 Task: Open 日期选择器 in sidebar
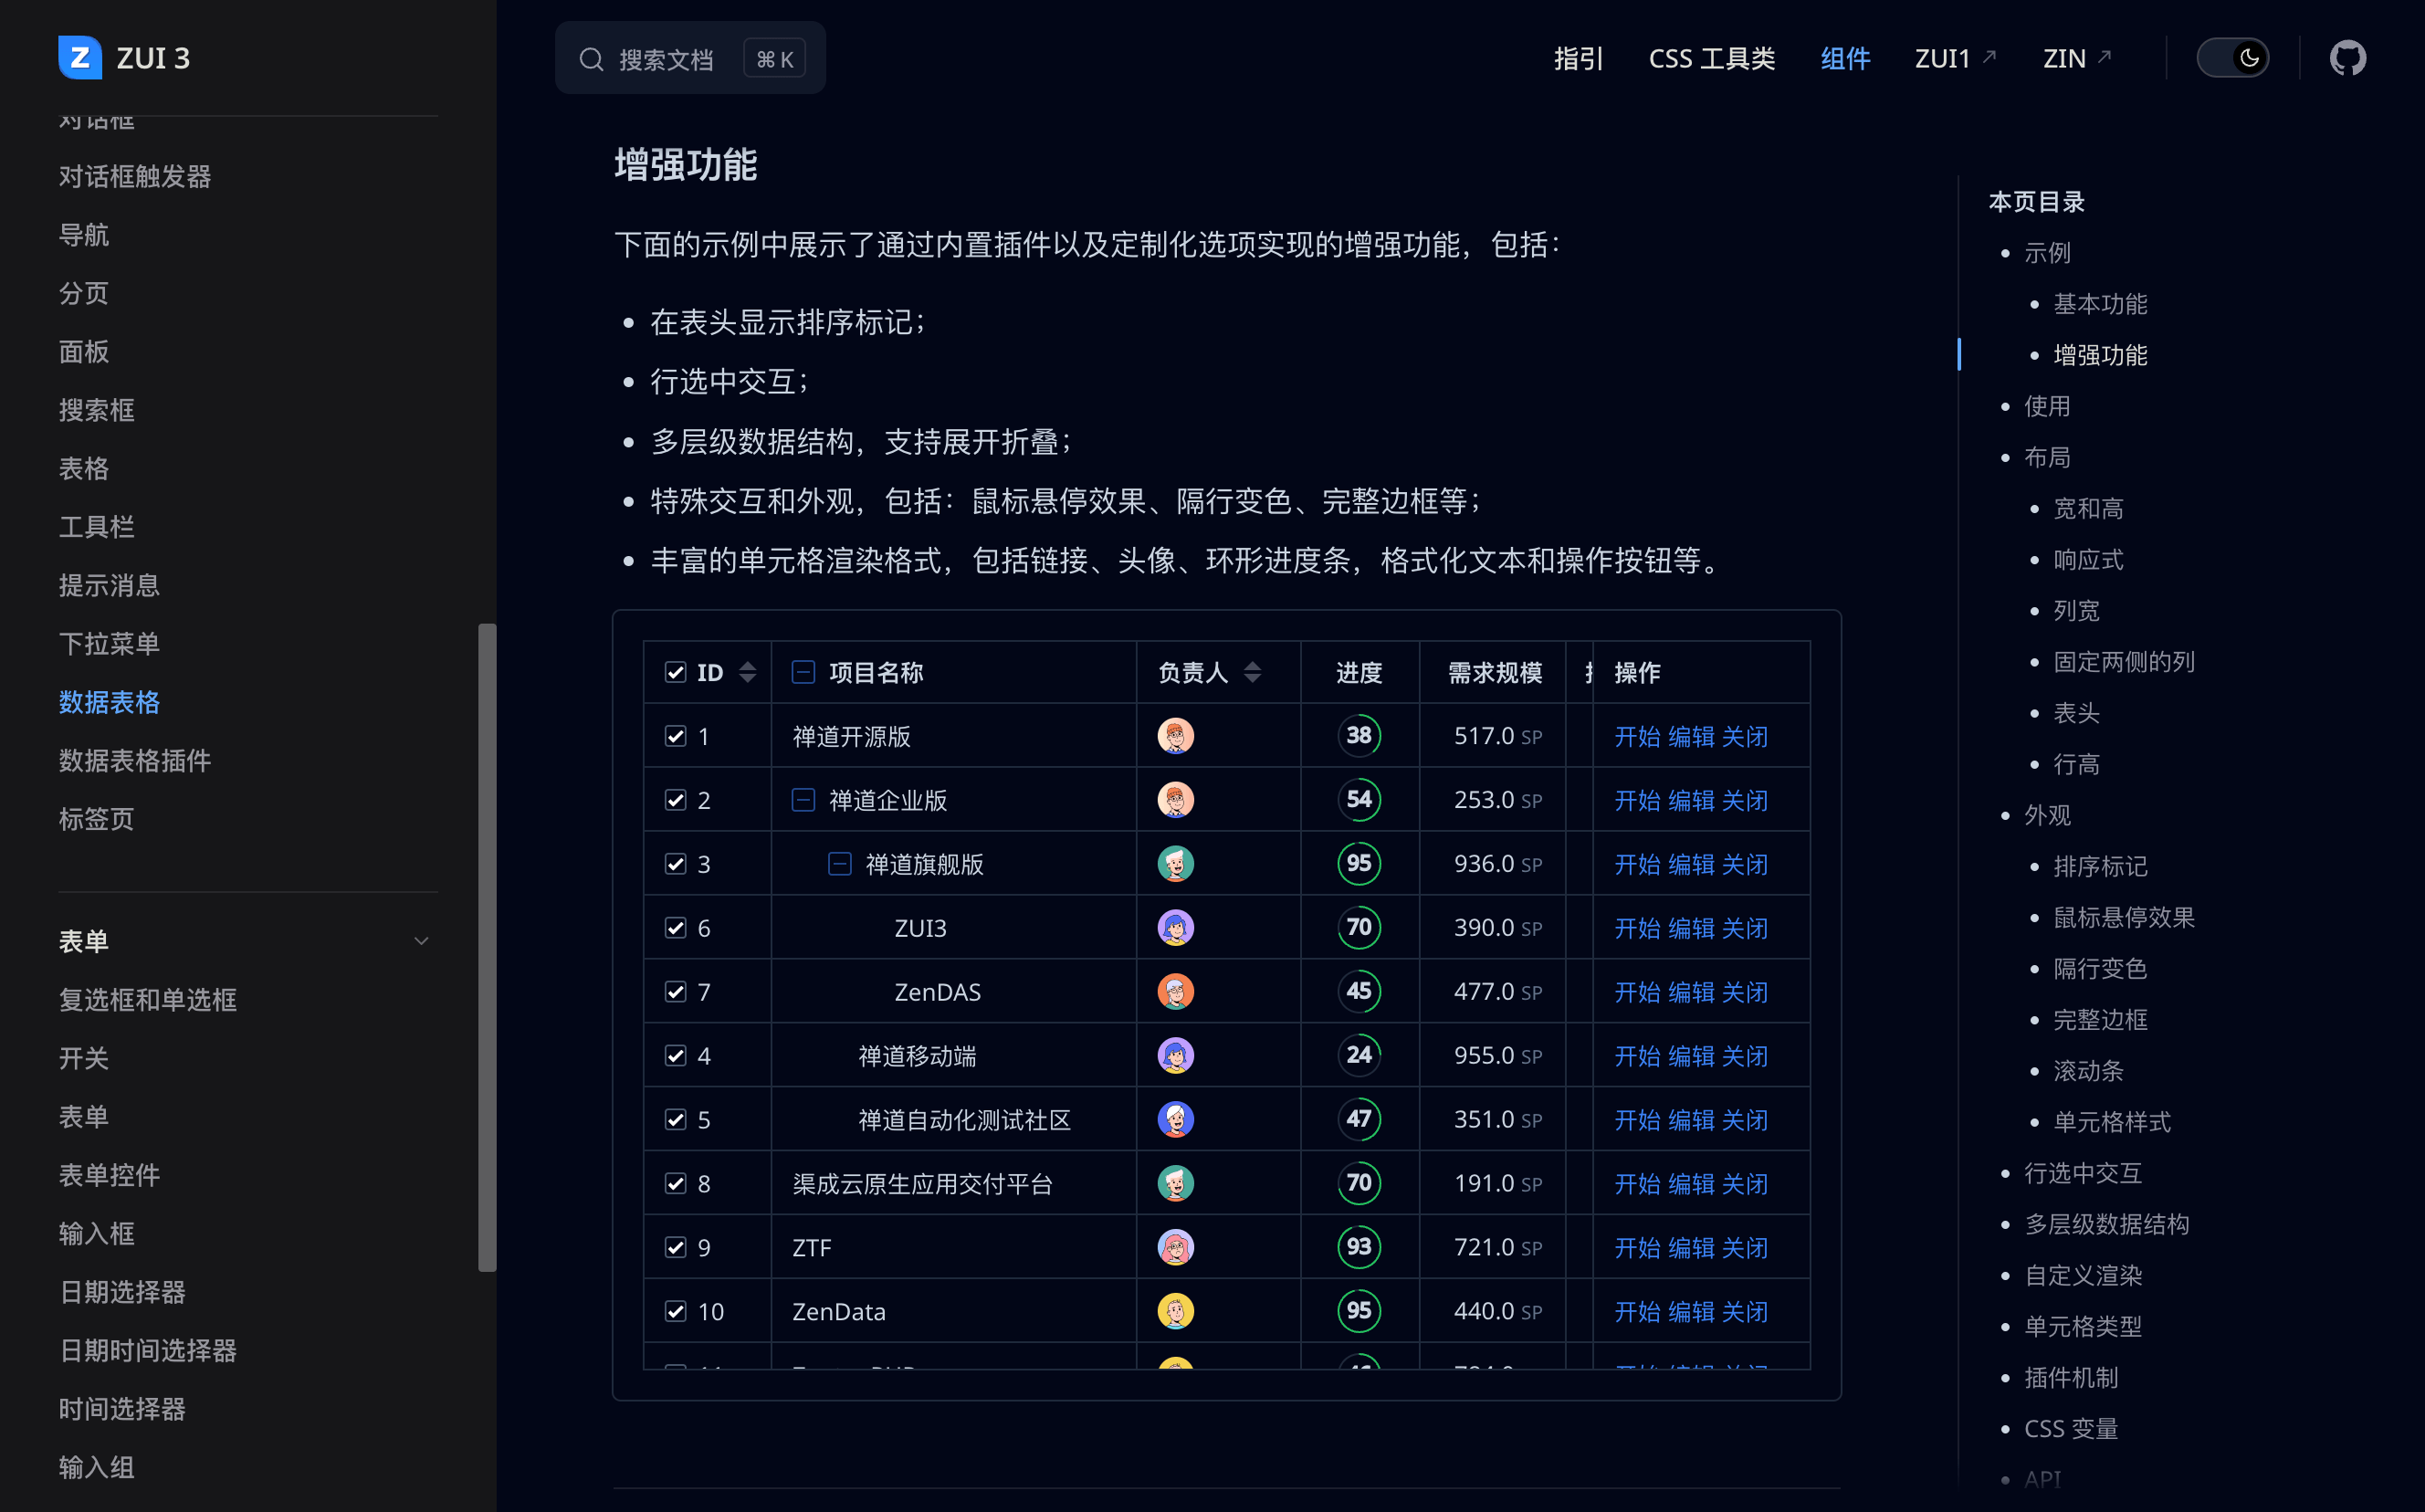coord(122,1292)
